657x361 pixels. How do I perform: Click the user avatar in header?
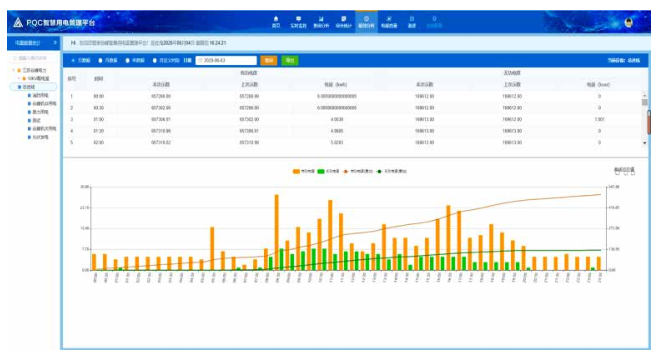(629, 22)
